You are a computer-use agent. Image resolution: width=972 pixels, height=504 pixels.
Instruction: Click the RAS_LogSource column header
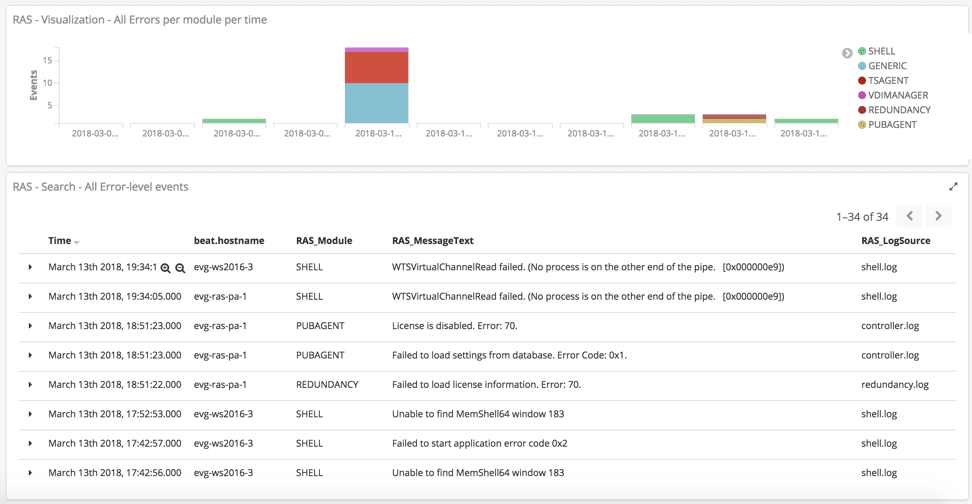896,241
